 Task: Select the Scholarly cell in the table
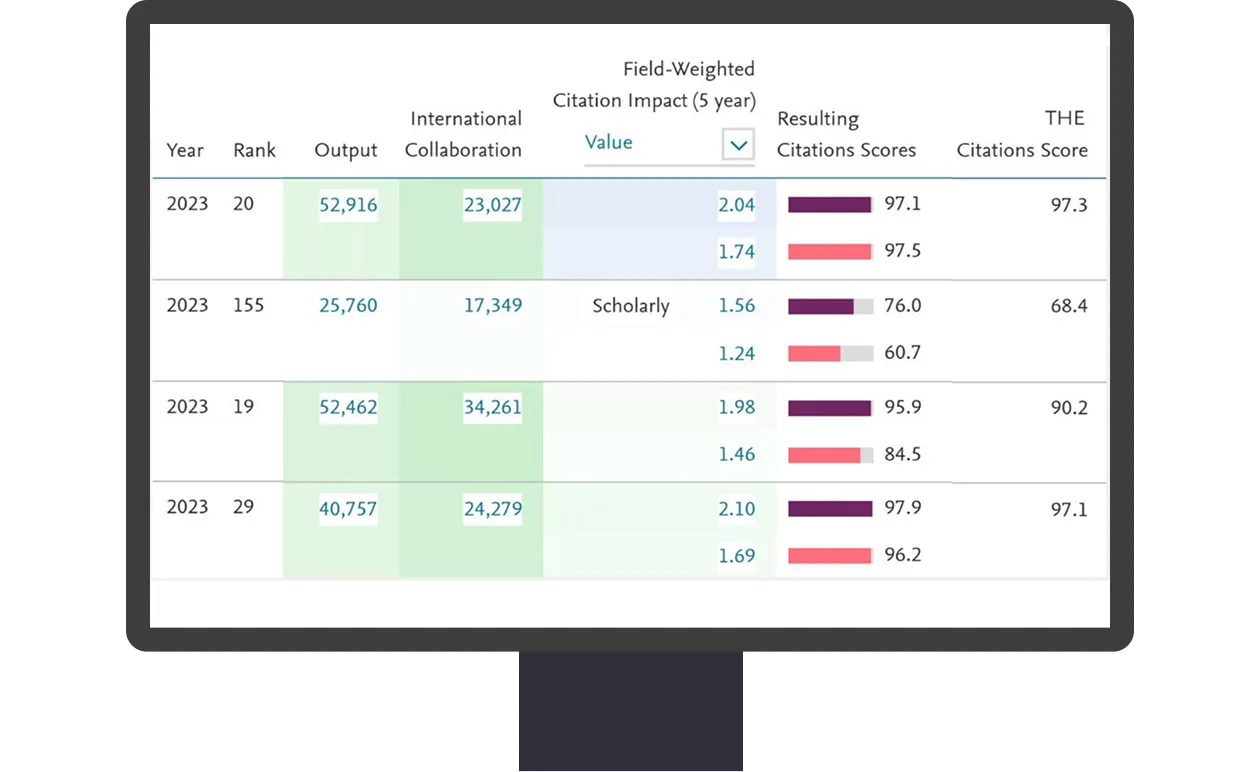[x=630, y=306]
